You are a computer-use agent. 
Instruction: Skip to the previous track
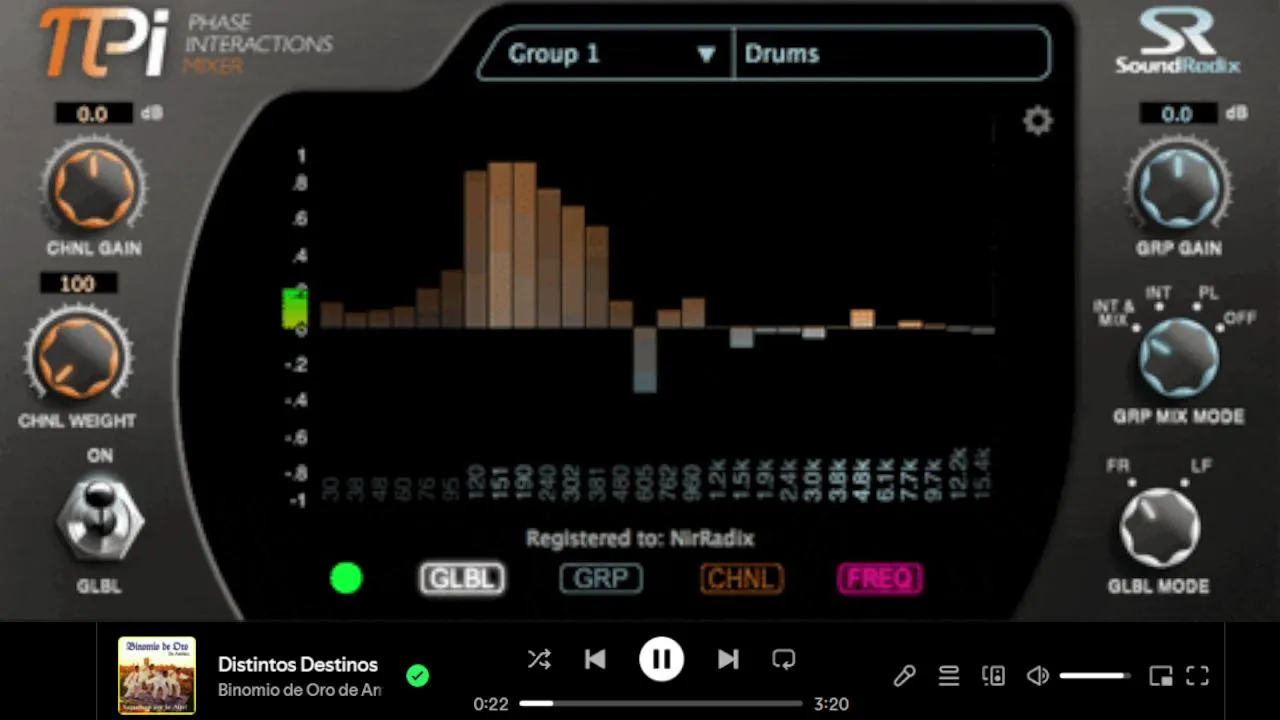coord(595,659)
